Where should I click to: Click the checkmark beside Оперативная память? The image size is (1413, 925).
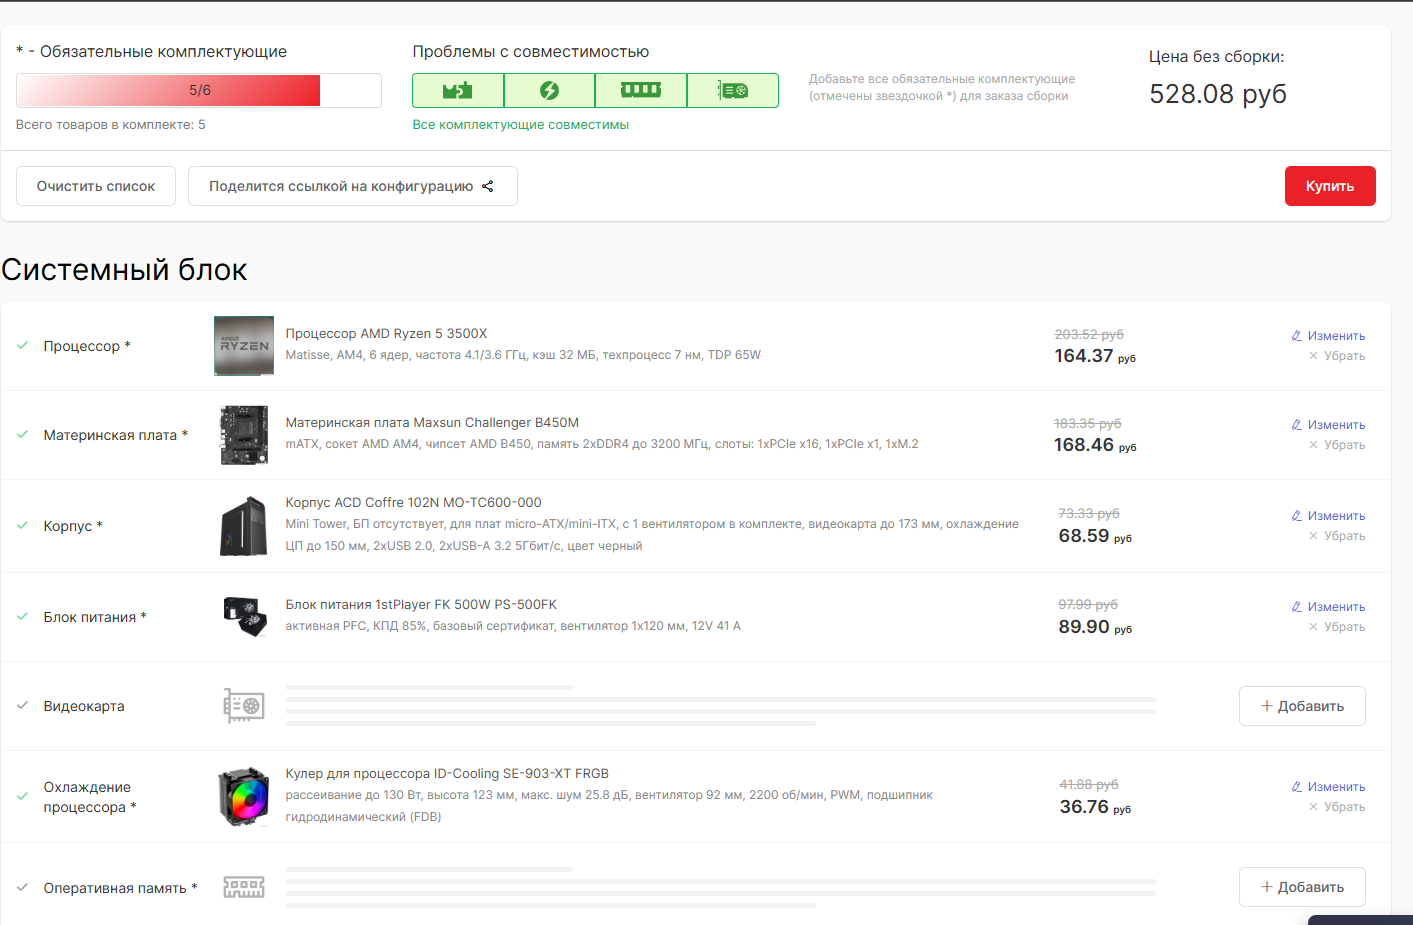click(22, 888)
